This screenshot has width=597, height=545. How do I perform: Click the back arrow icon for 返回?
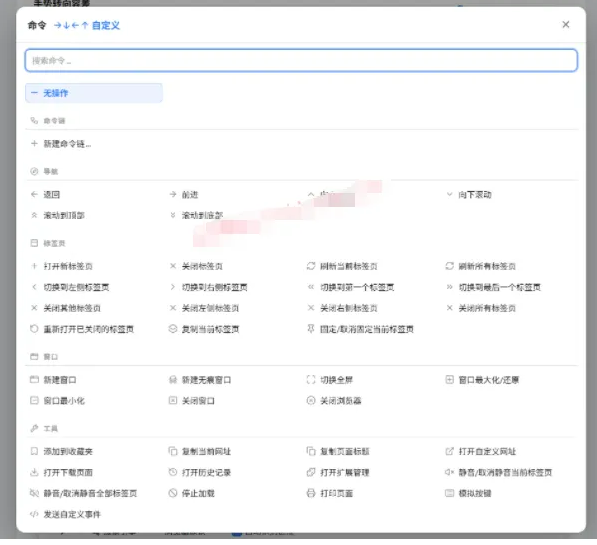point(34,195)
